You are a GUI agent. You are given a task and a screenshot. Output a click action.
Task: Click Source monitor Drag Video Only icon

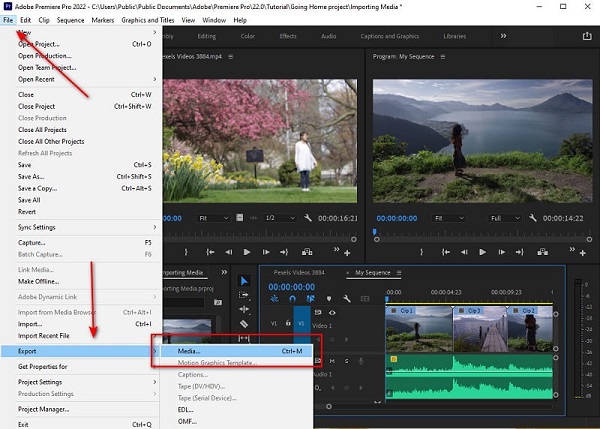[240, 218]
